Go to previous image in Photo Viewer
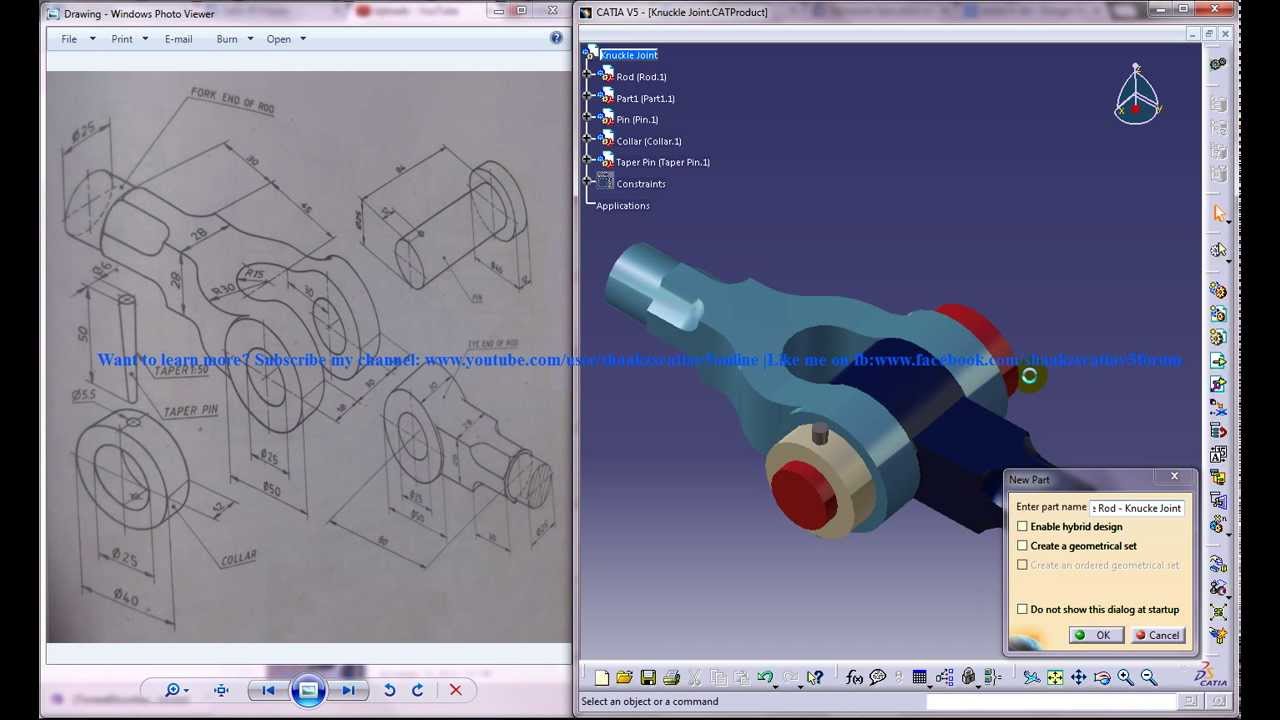This screenshot has width=1280, height=720. pyautogui.click(x=268, y=690)
